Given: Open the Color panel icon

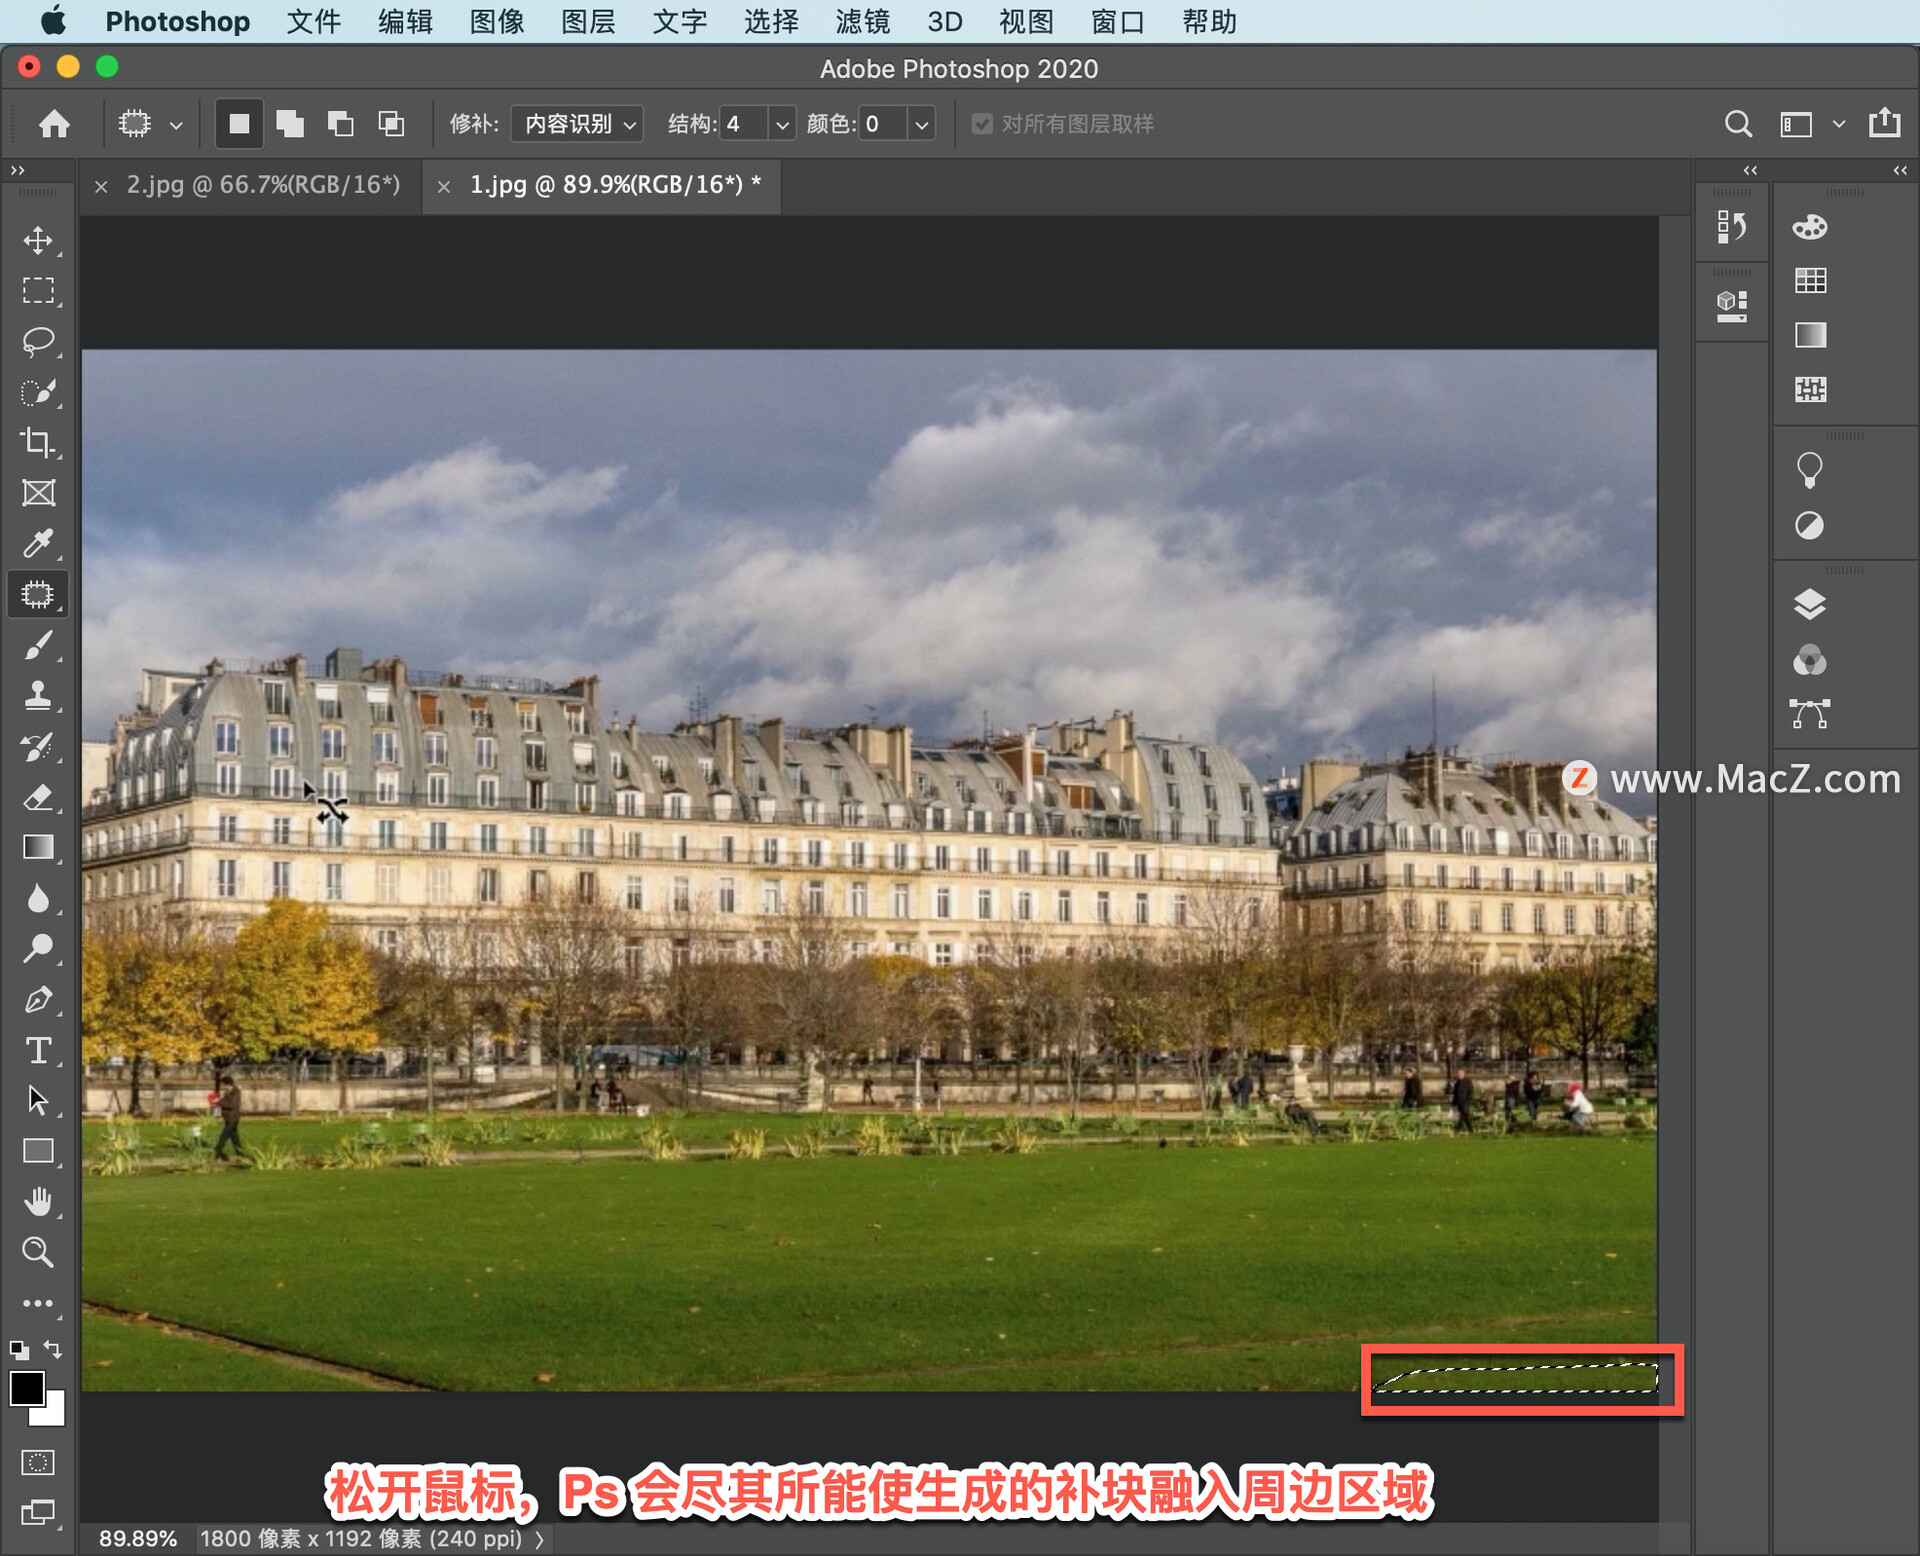Looking at the screenshot, I should (1810, 227).
